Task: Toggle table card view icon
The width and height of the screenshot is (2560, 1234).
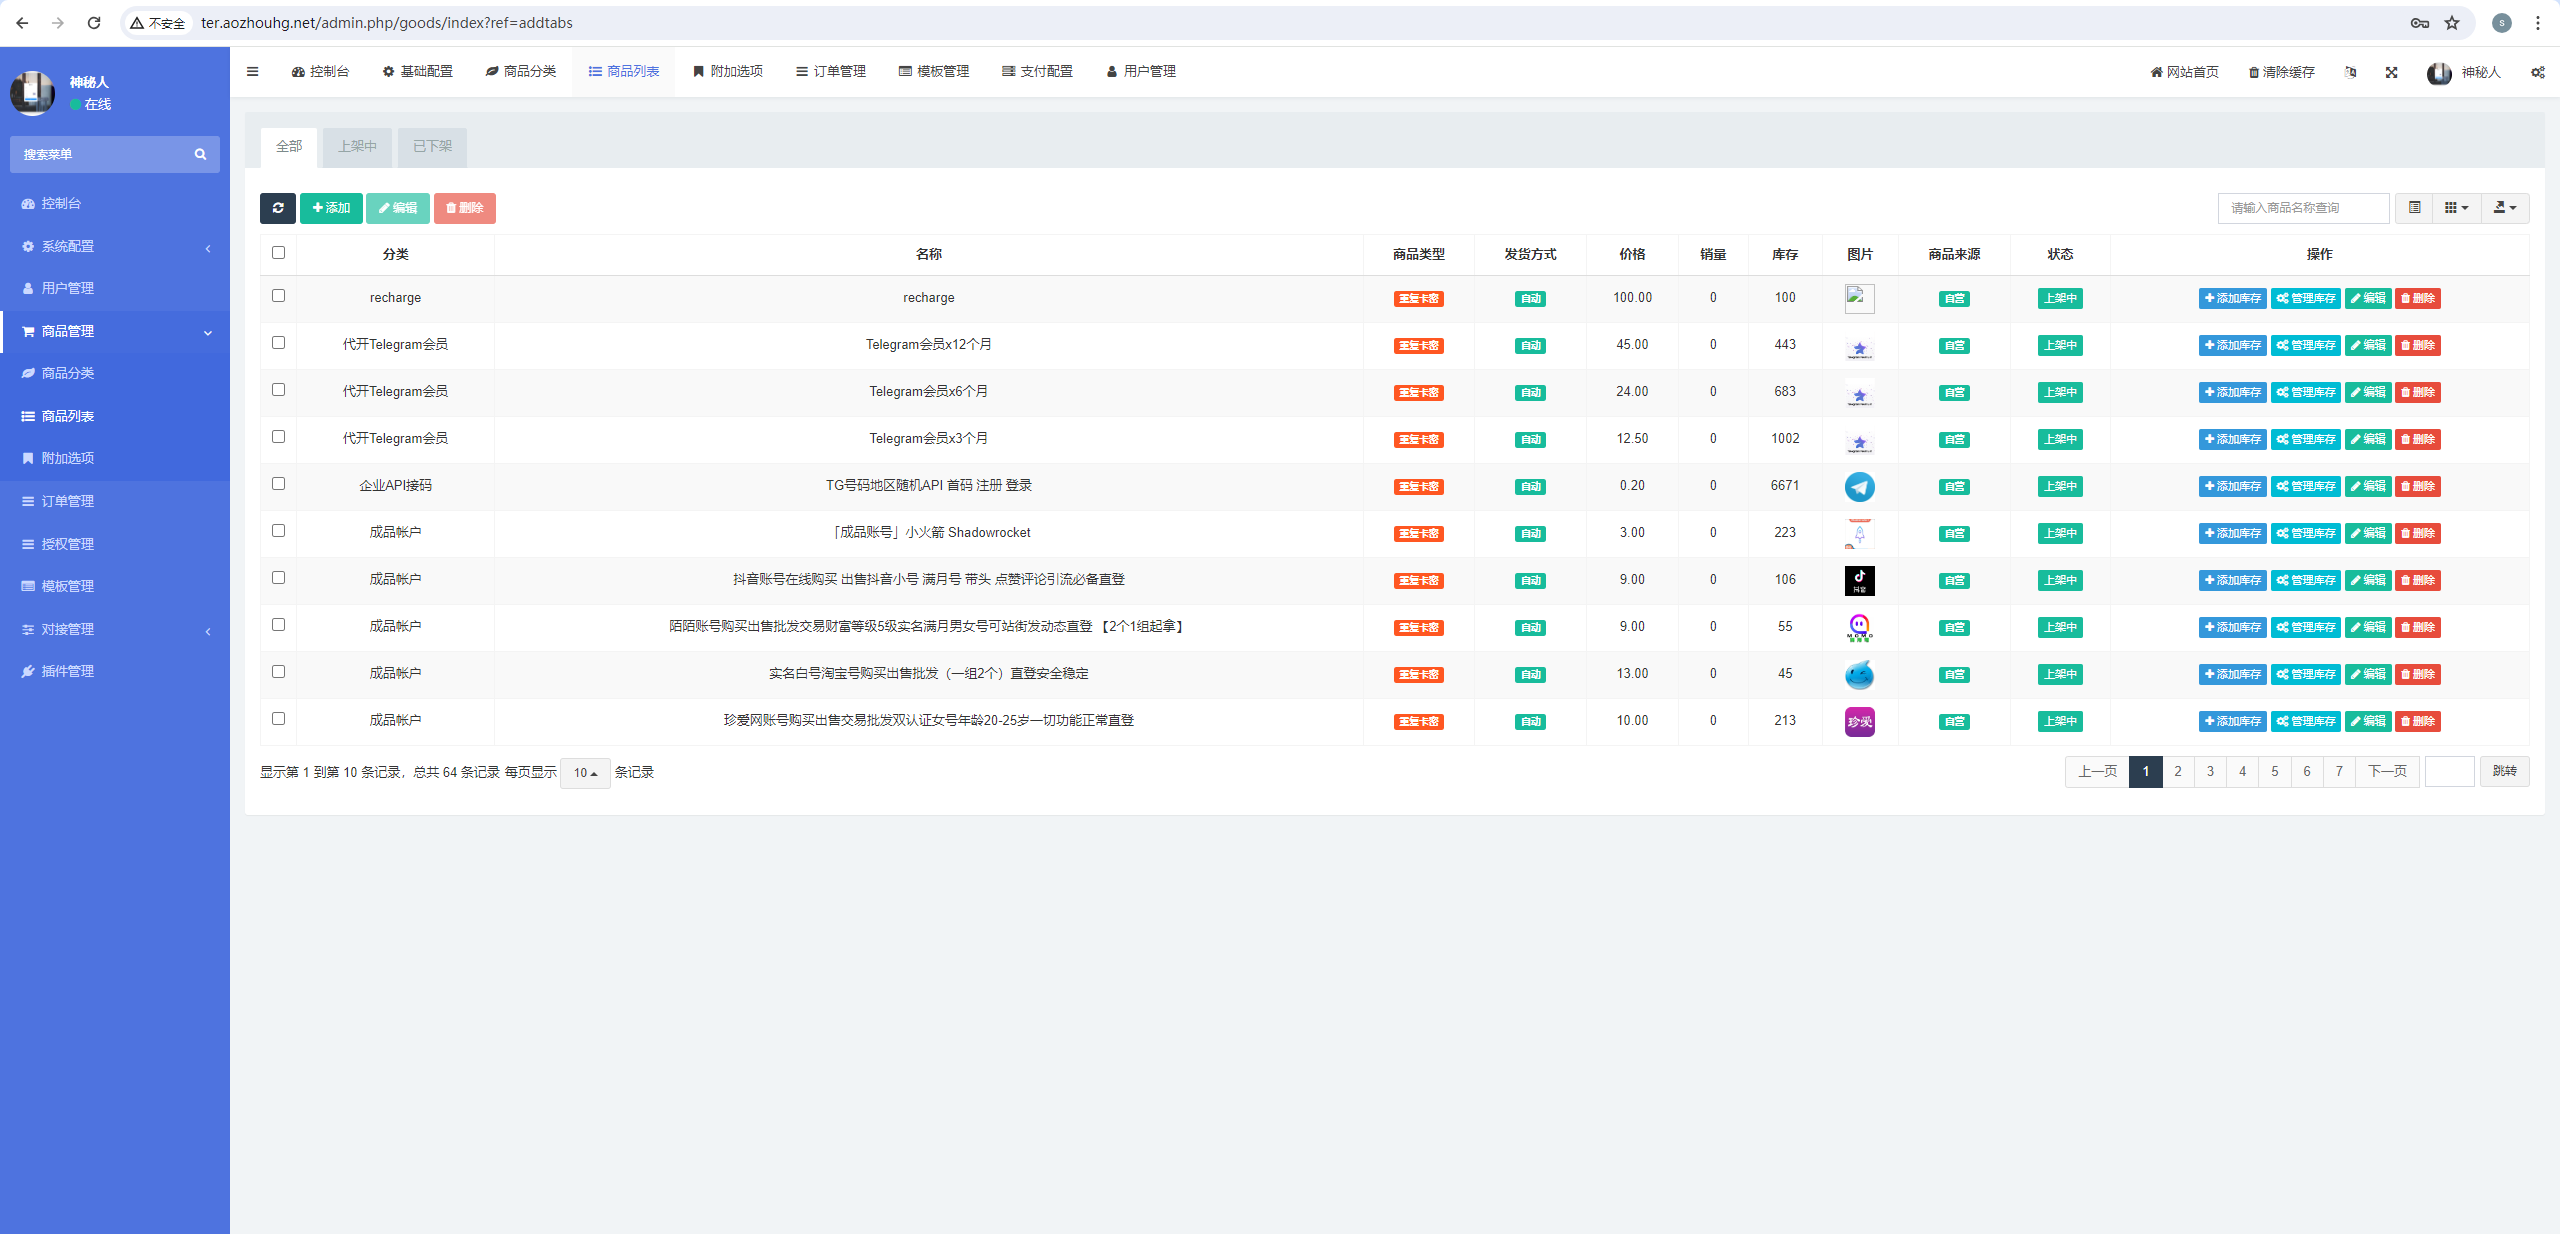Action: pyautogui.click(x=2414, y=208)
